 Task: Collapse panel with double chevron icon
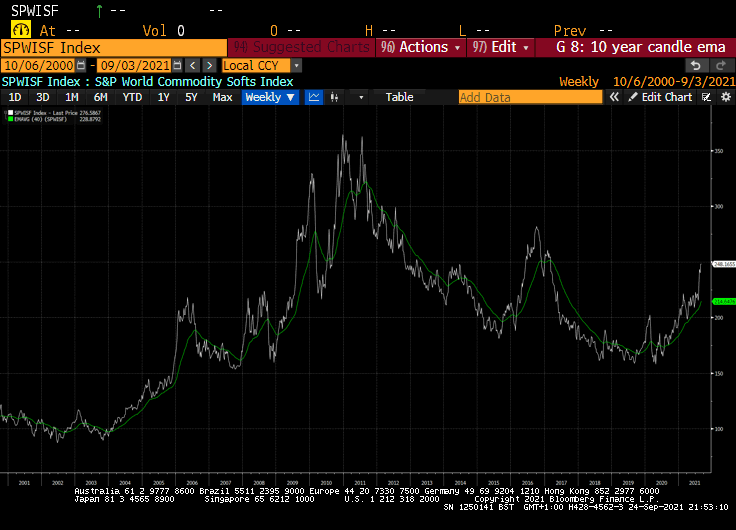click(615, 97)
